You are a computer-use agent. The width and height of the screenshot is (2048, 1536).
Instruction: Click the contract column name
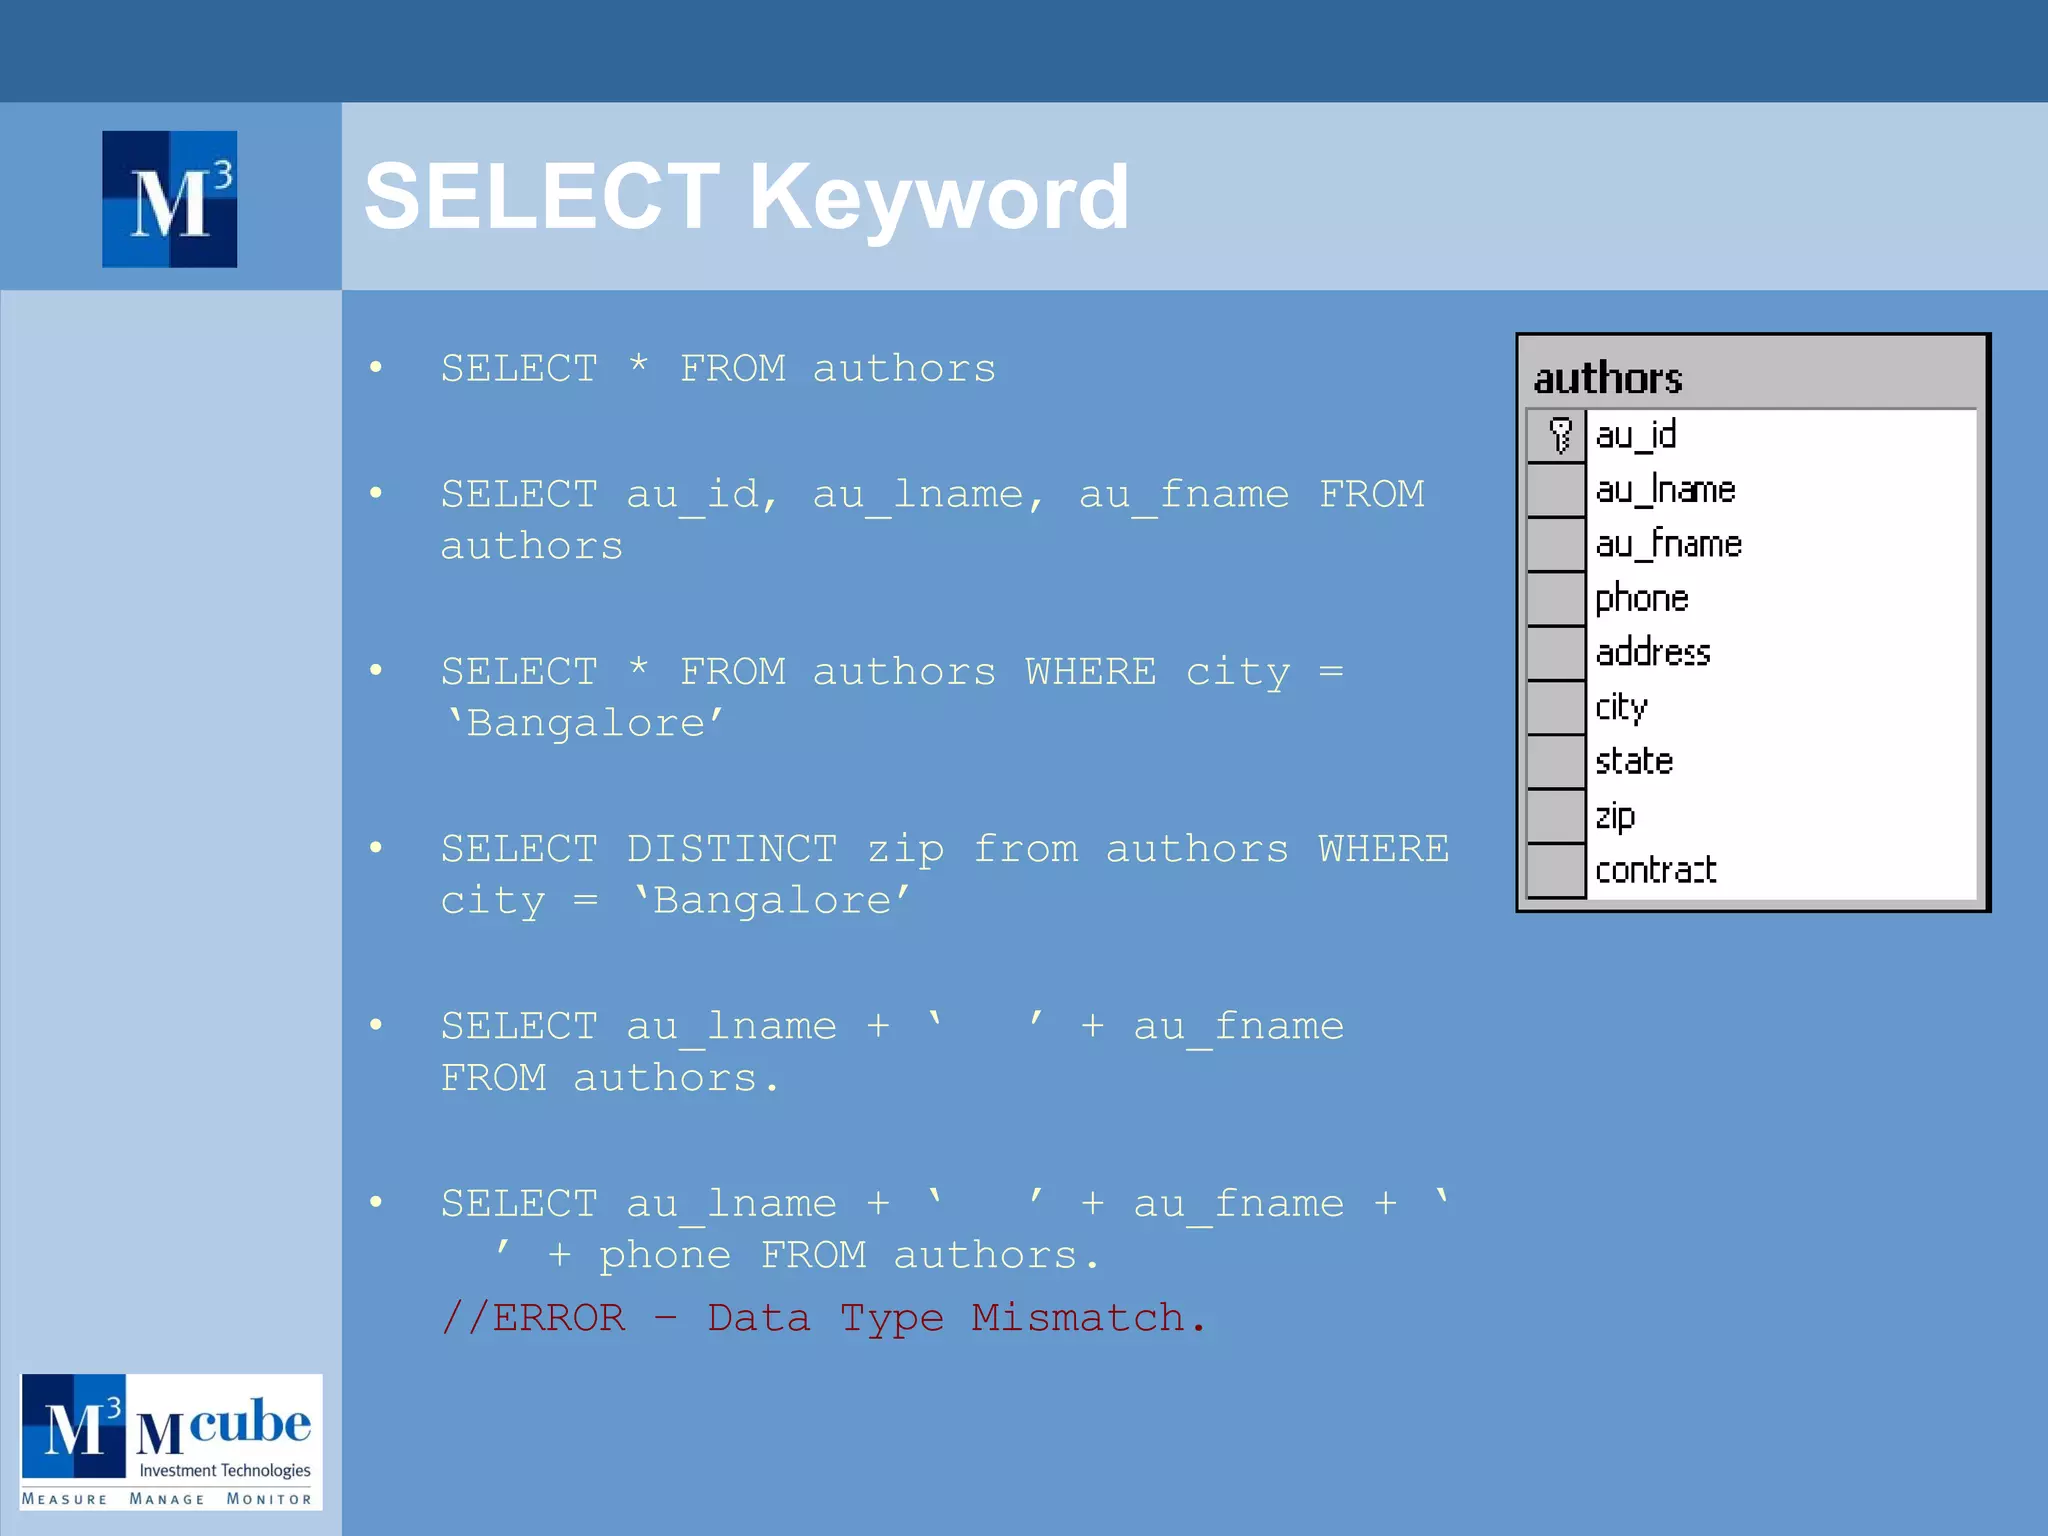(1656, 871)
